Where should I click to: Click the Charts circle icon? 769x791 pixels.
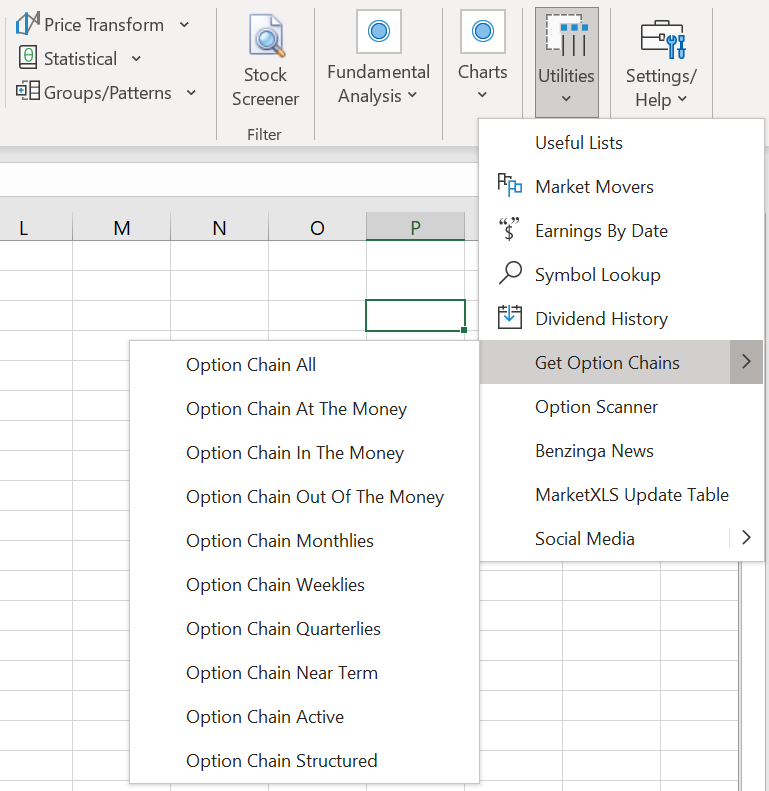[x=482, y=31]
